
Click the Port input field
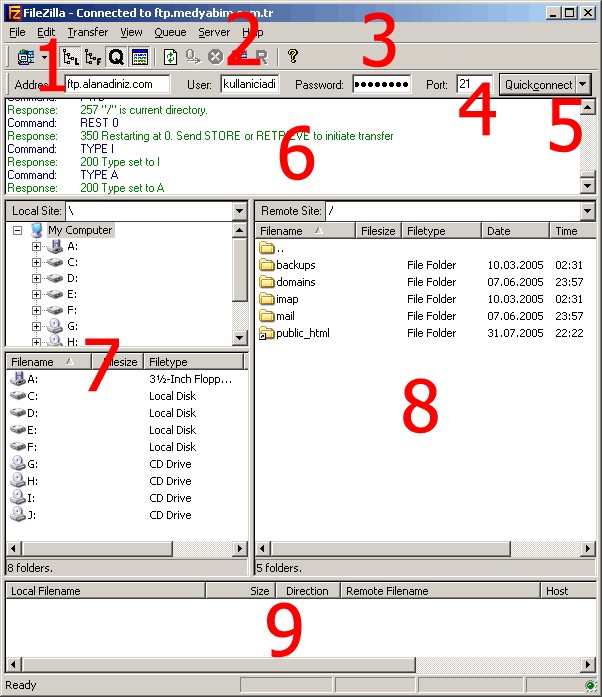click(473, 85)
